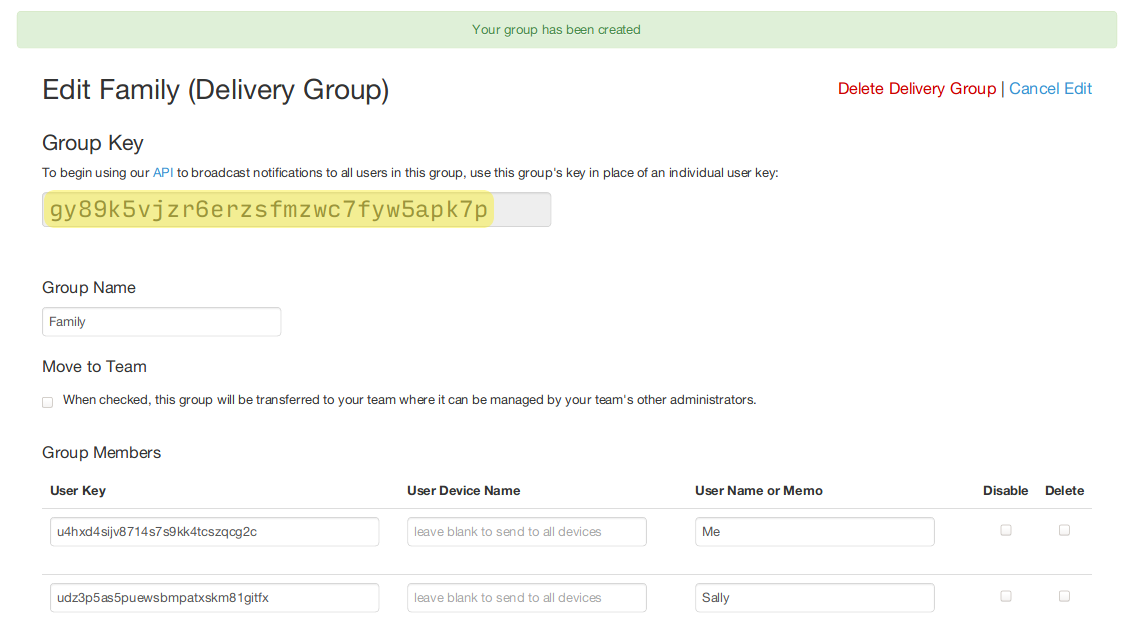The image size is (1132, 626).
Task: Click the memo field containing Sally
Action: coord(814,598)
